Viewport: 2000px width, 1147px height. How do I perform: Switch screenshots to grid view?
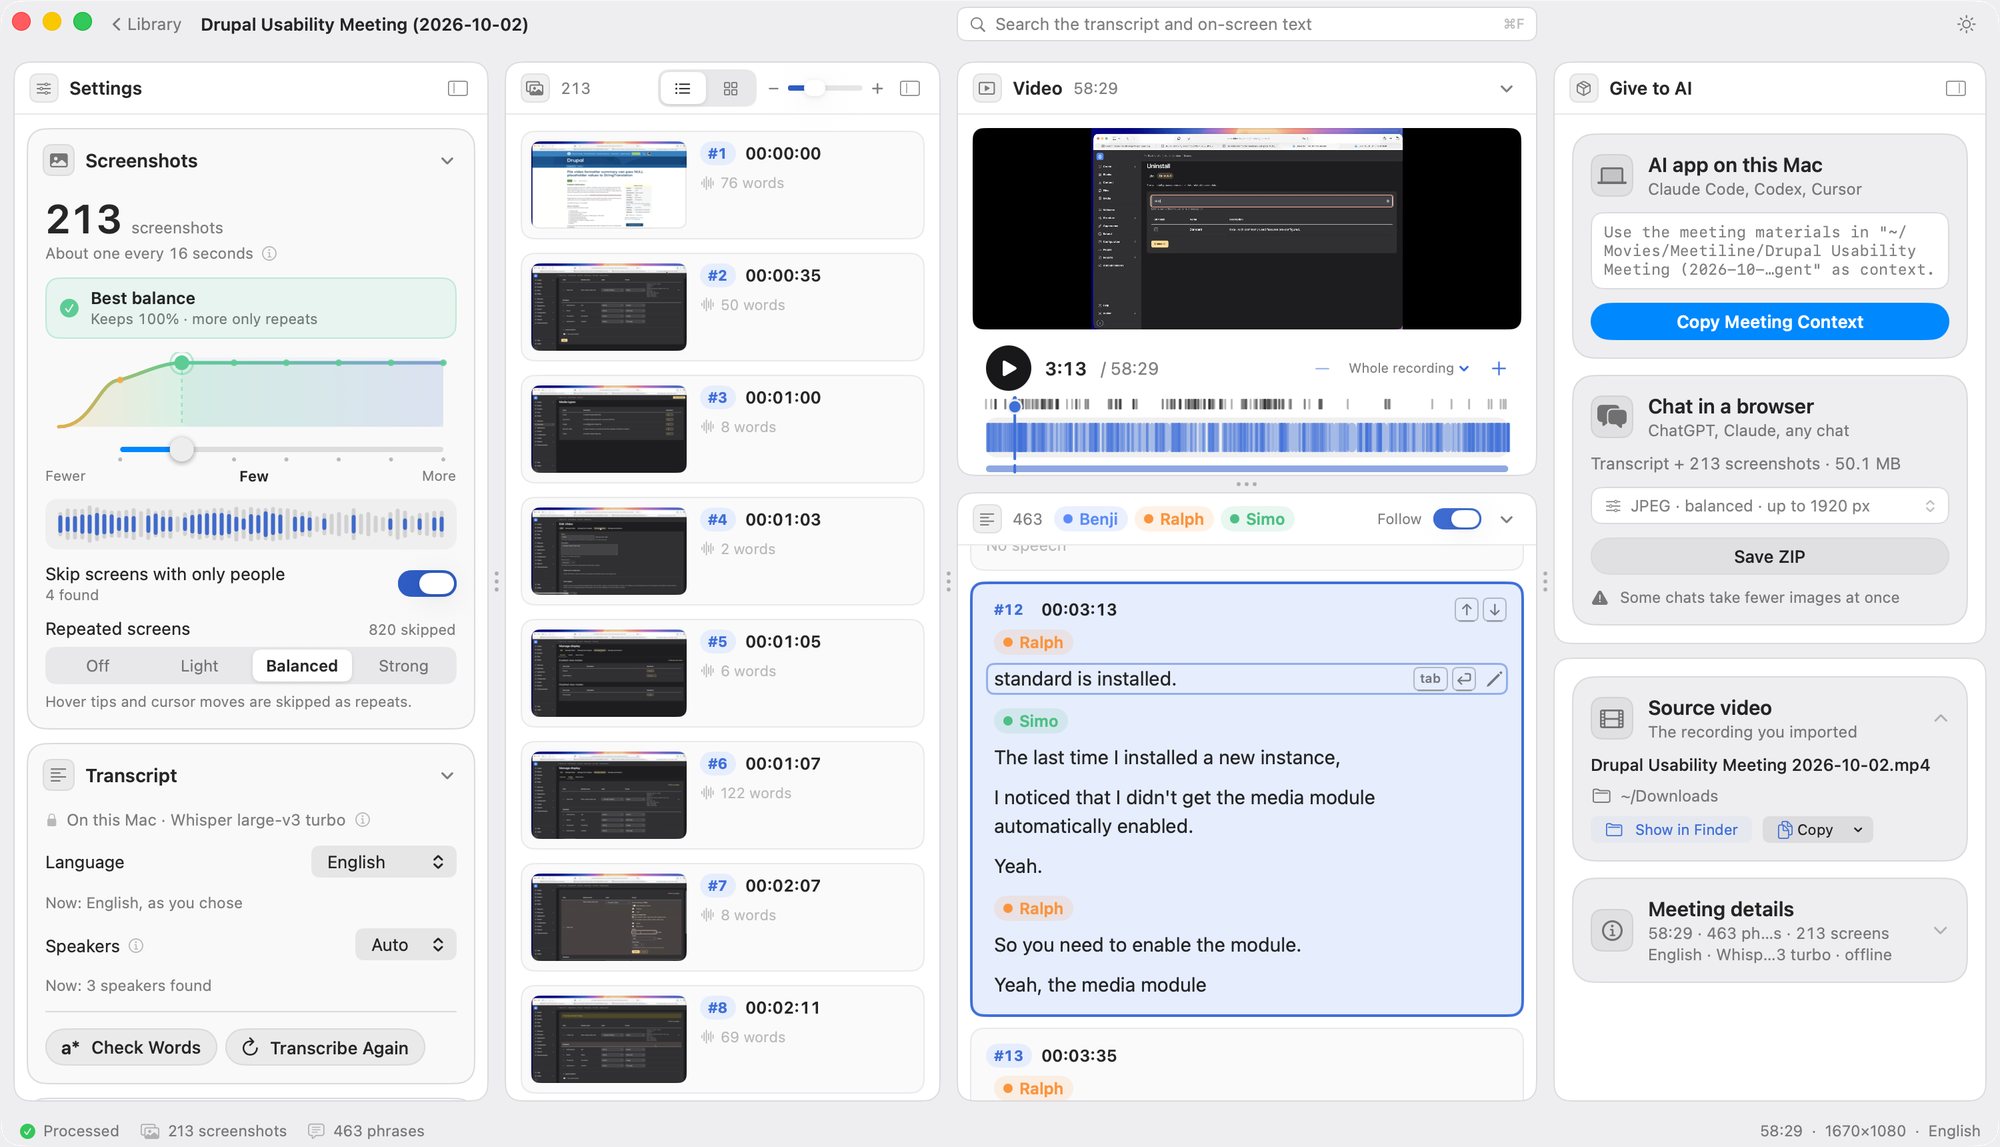(x=731, y=88)
